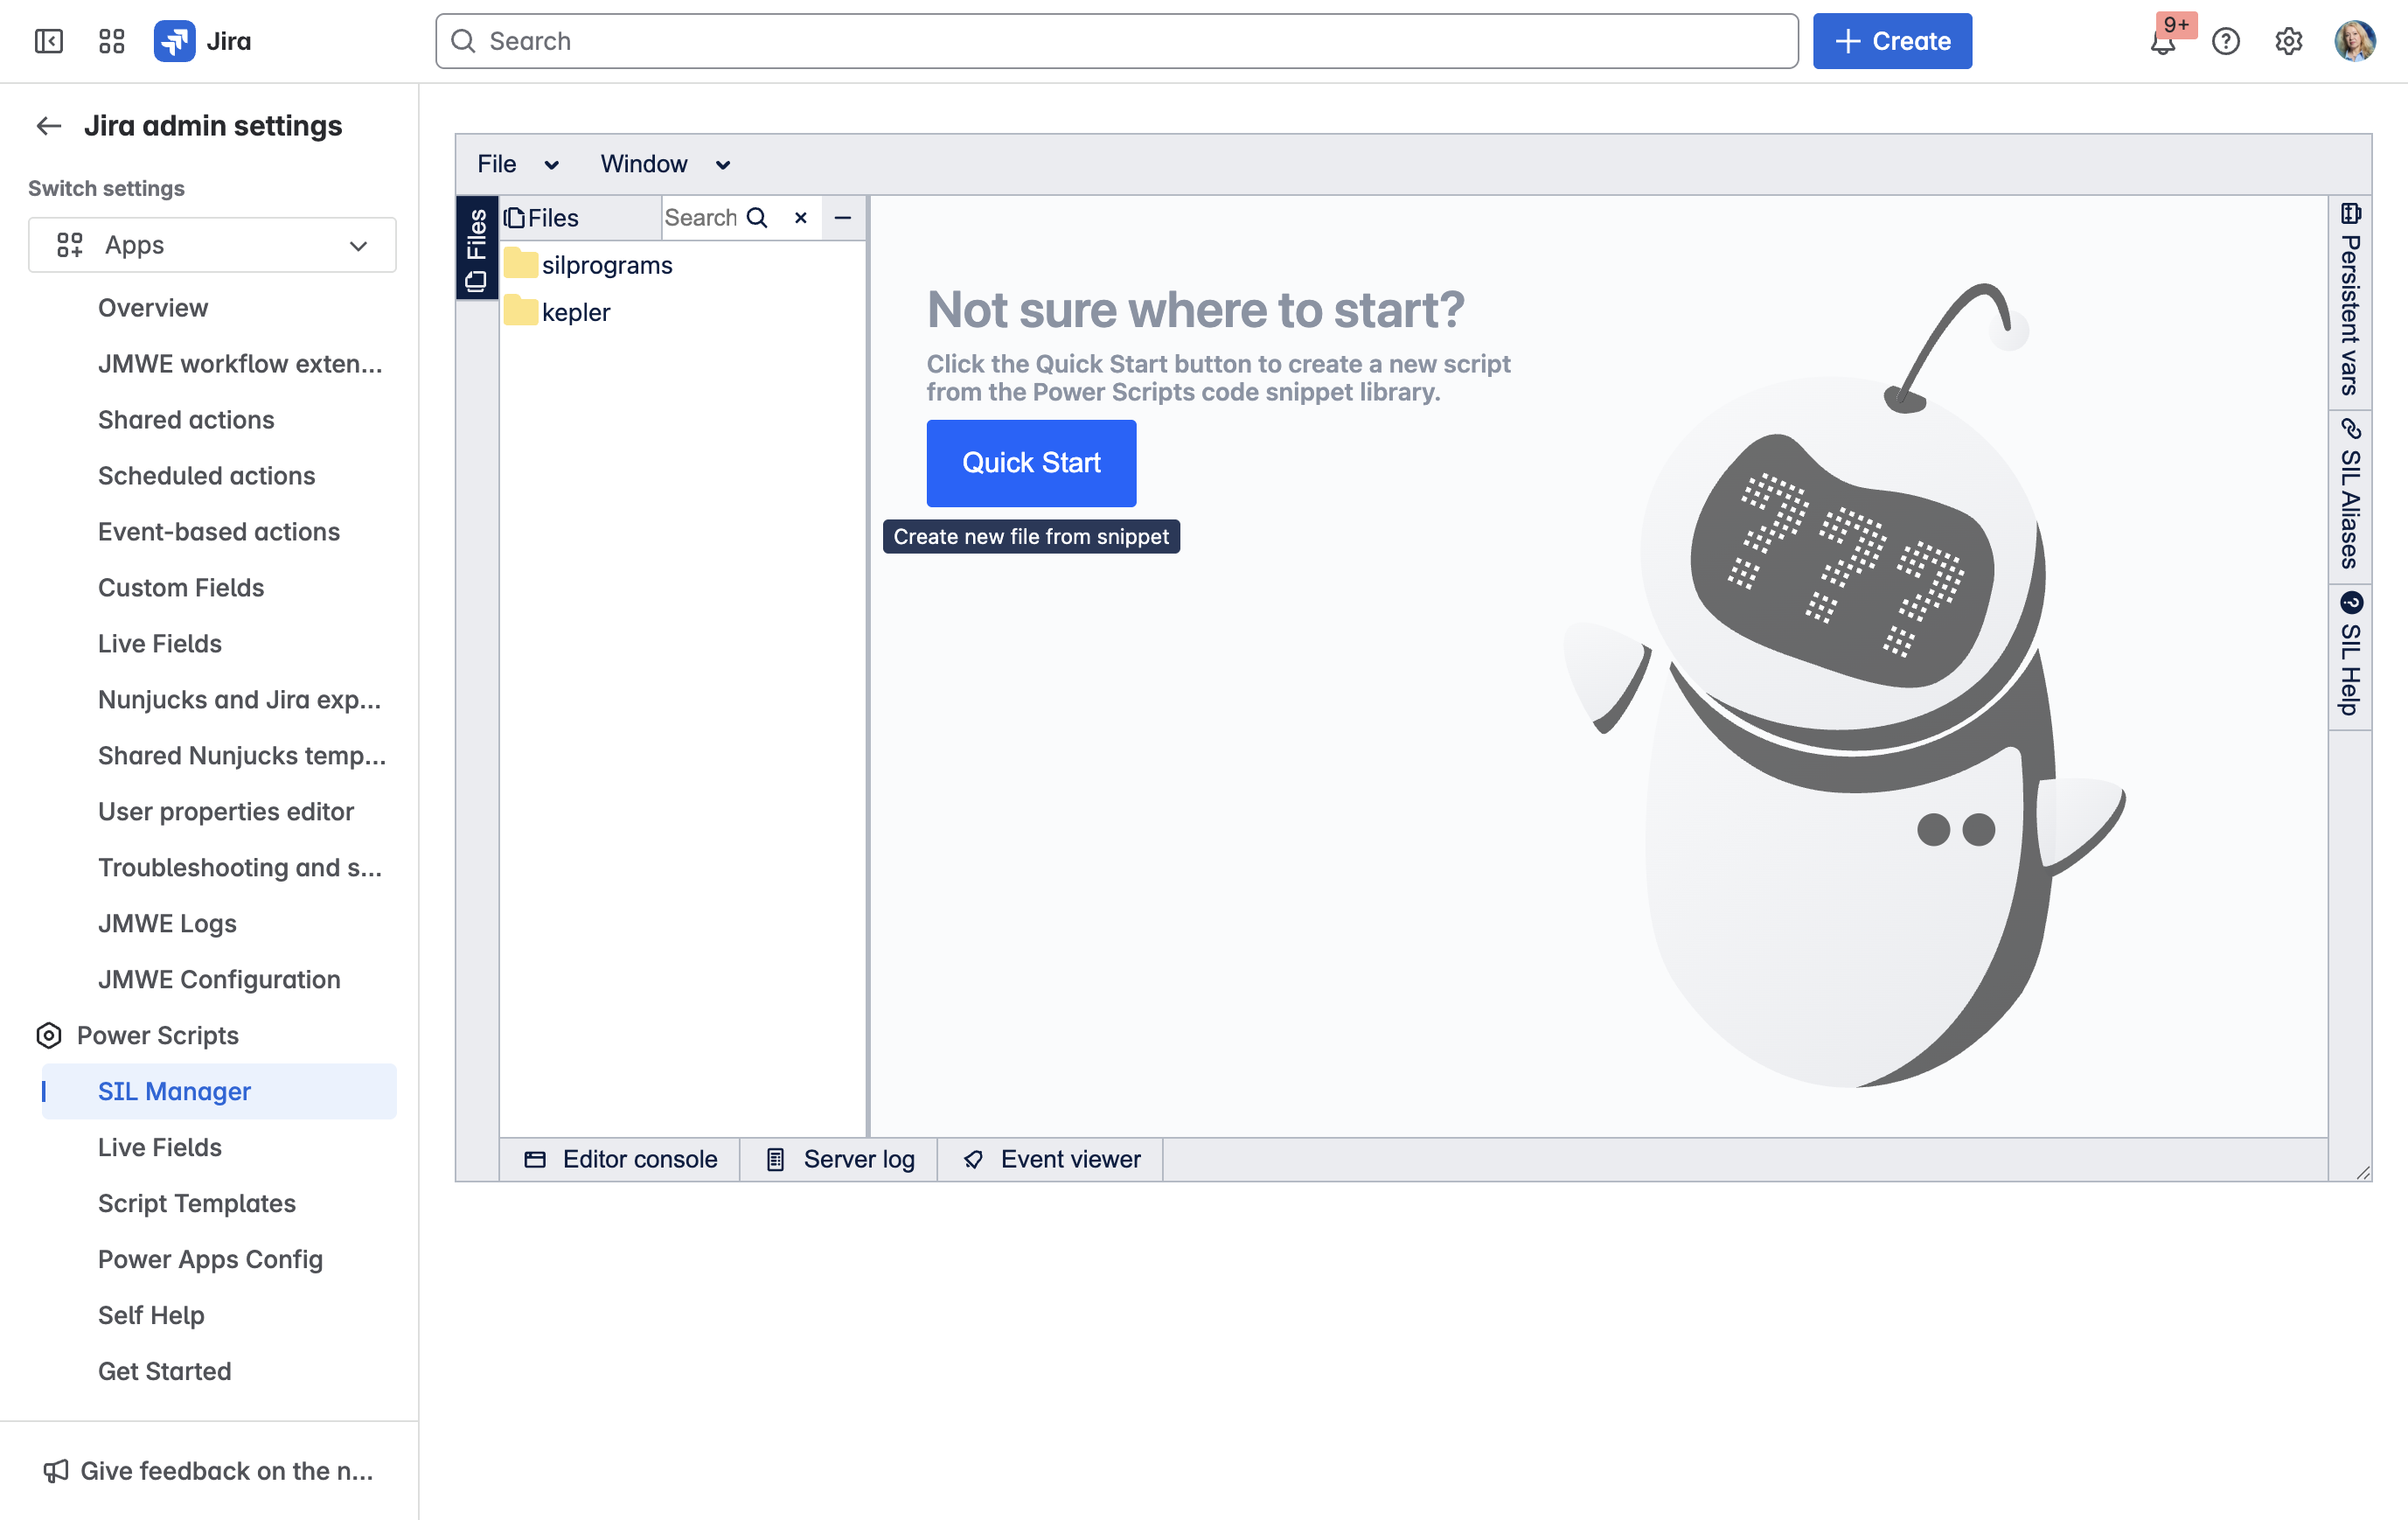This screenshot has height=1520, width=2408.
Task: Click the feedback megaphone icon
Action: coord(56,1470)
